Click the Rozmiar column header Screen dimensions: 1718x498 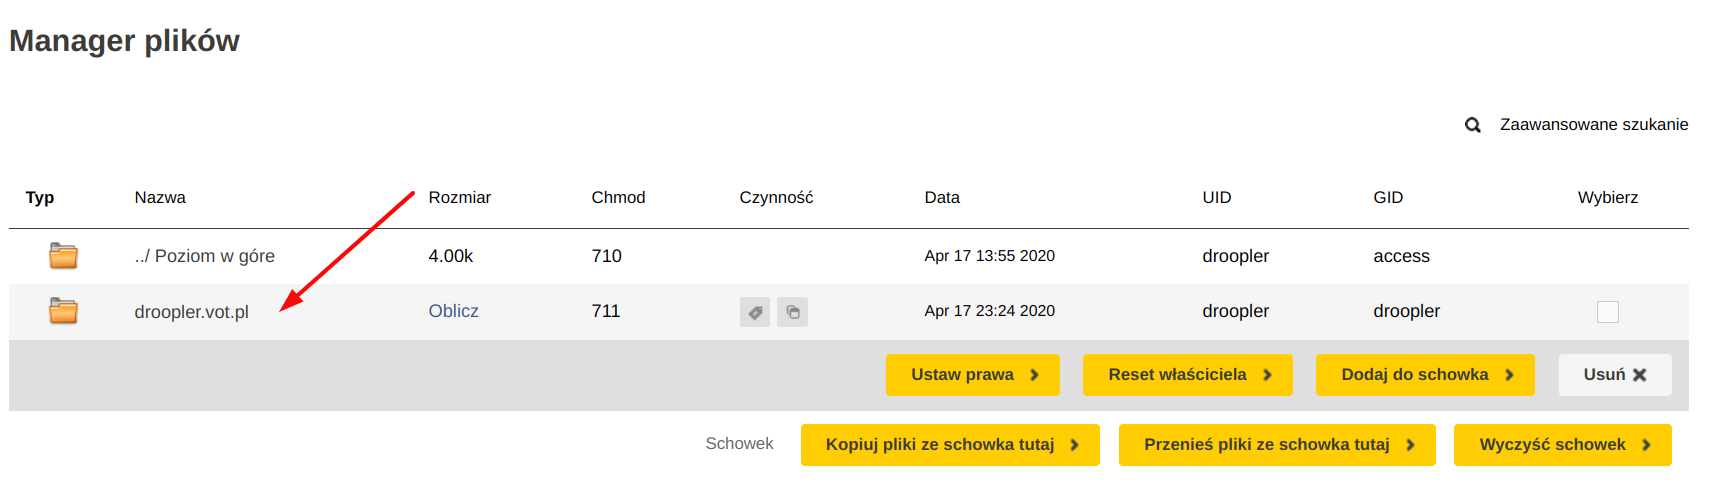click(460, 198)
